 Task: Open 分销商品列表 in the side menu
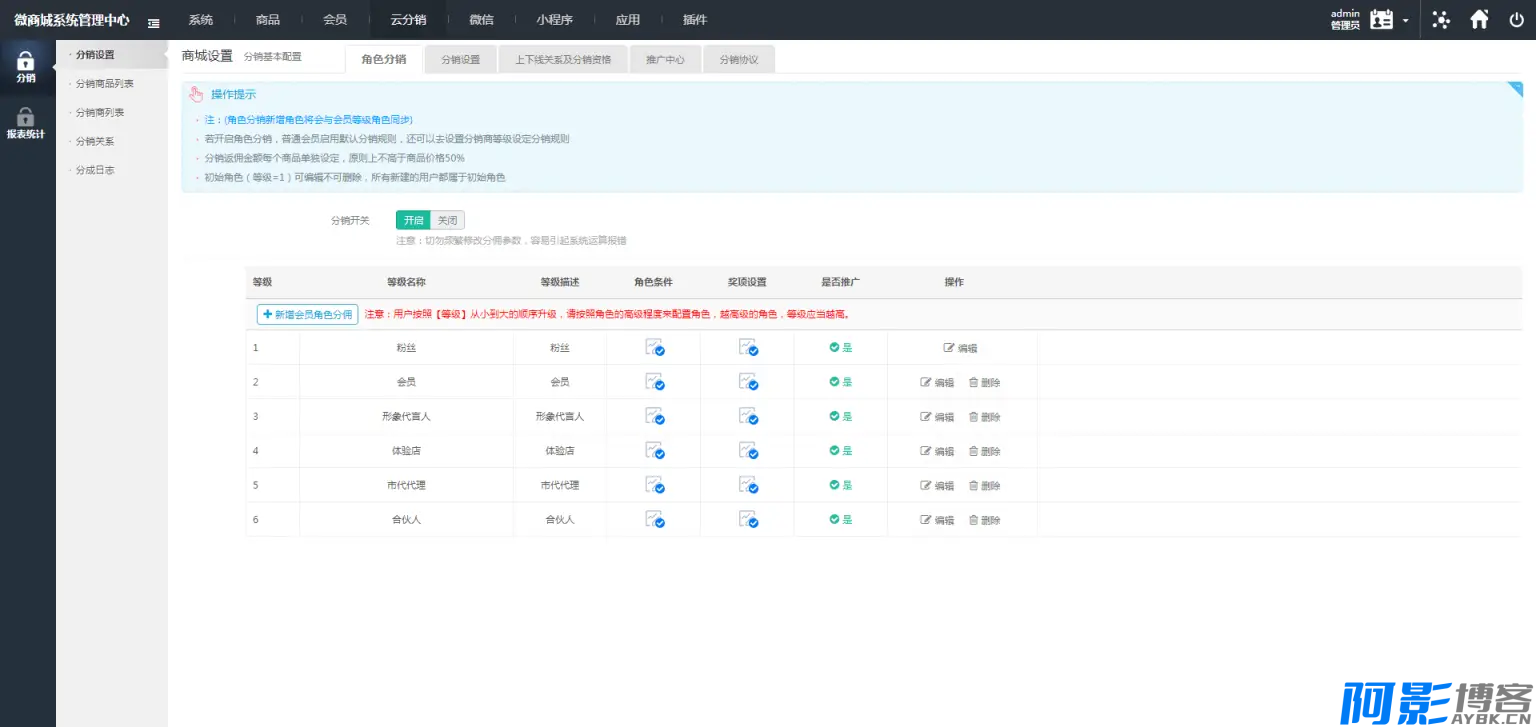pos(105,84)
